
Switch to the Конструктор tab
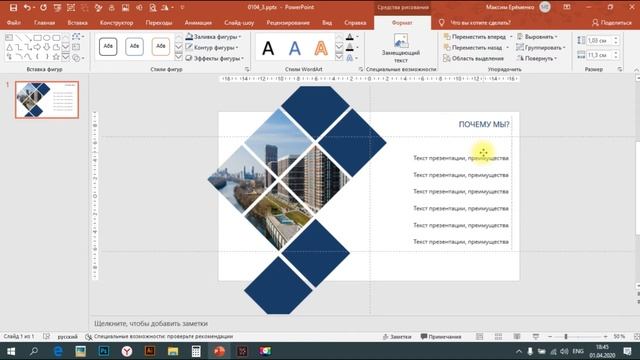click(117, 23)
